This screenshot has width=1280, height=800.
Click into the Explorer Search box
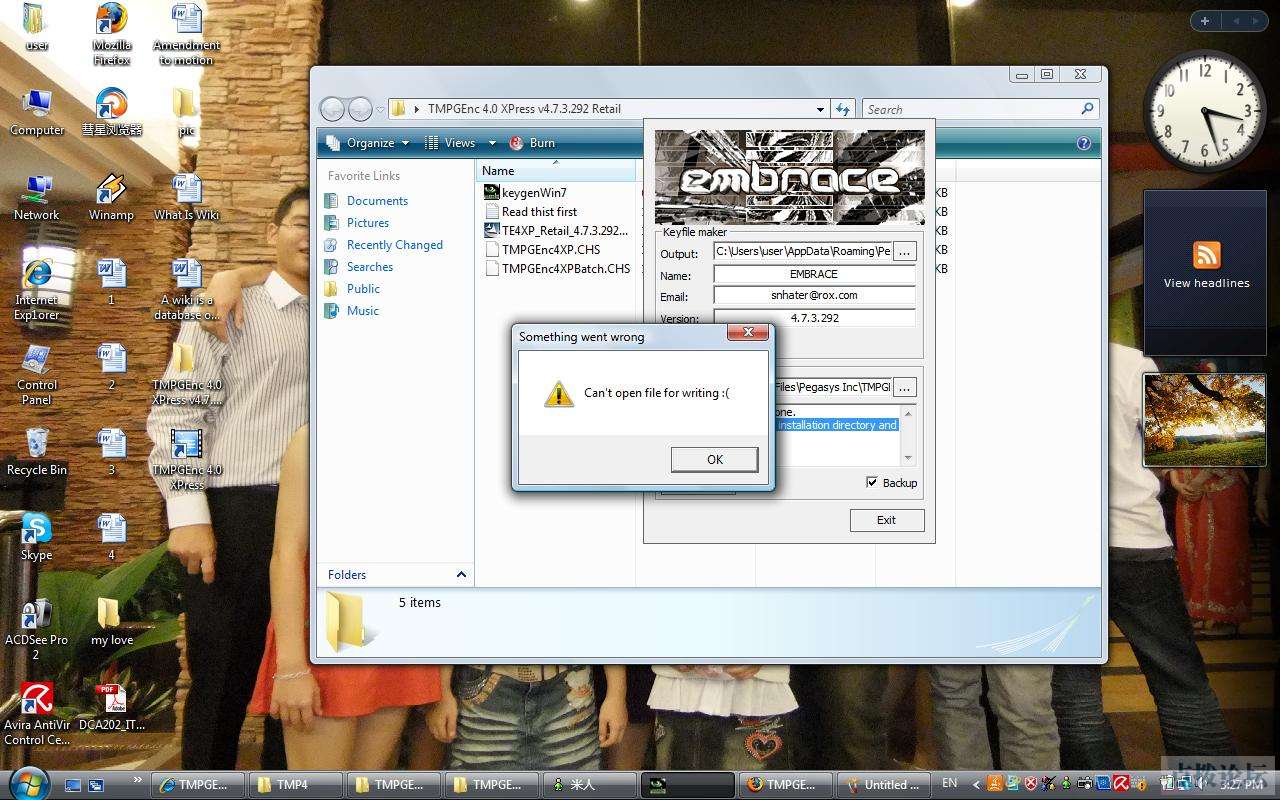coord(970,109)
